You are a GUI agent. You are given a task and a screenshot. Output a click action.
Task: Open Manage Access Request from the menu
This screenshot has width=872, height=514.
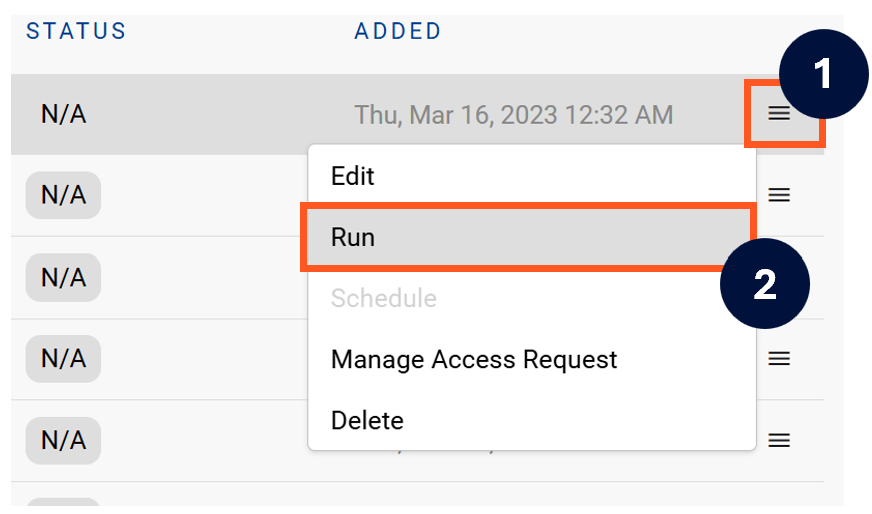click(x=474, y=359)
